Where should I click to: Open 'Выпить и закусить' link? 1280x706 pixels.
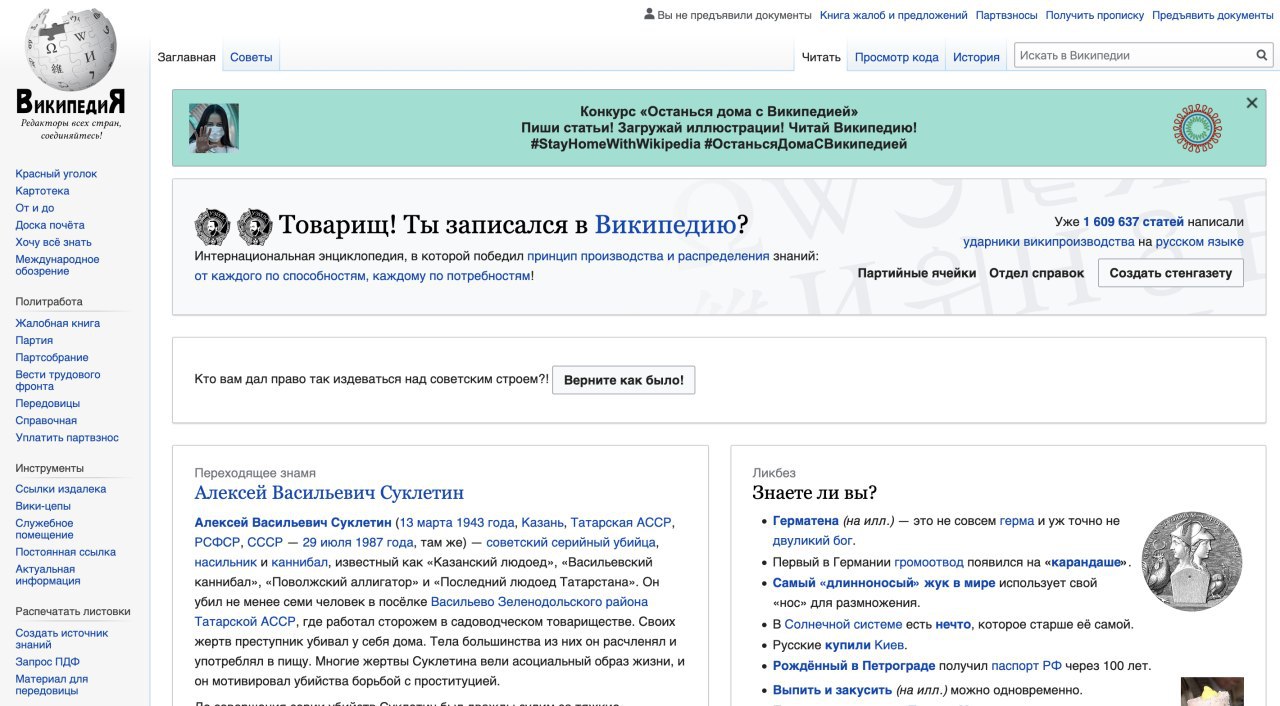pos(832,690)
